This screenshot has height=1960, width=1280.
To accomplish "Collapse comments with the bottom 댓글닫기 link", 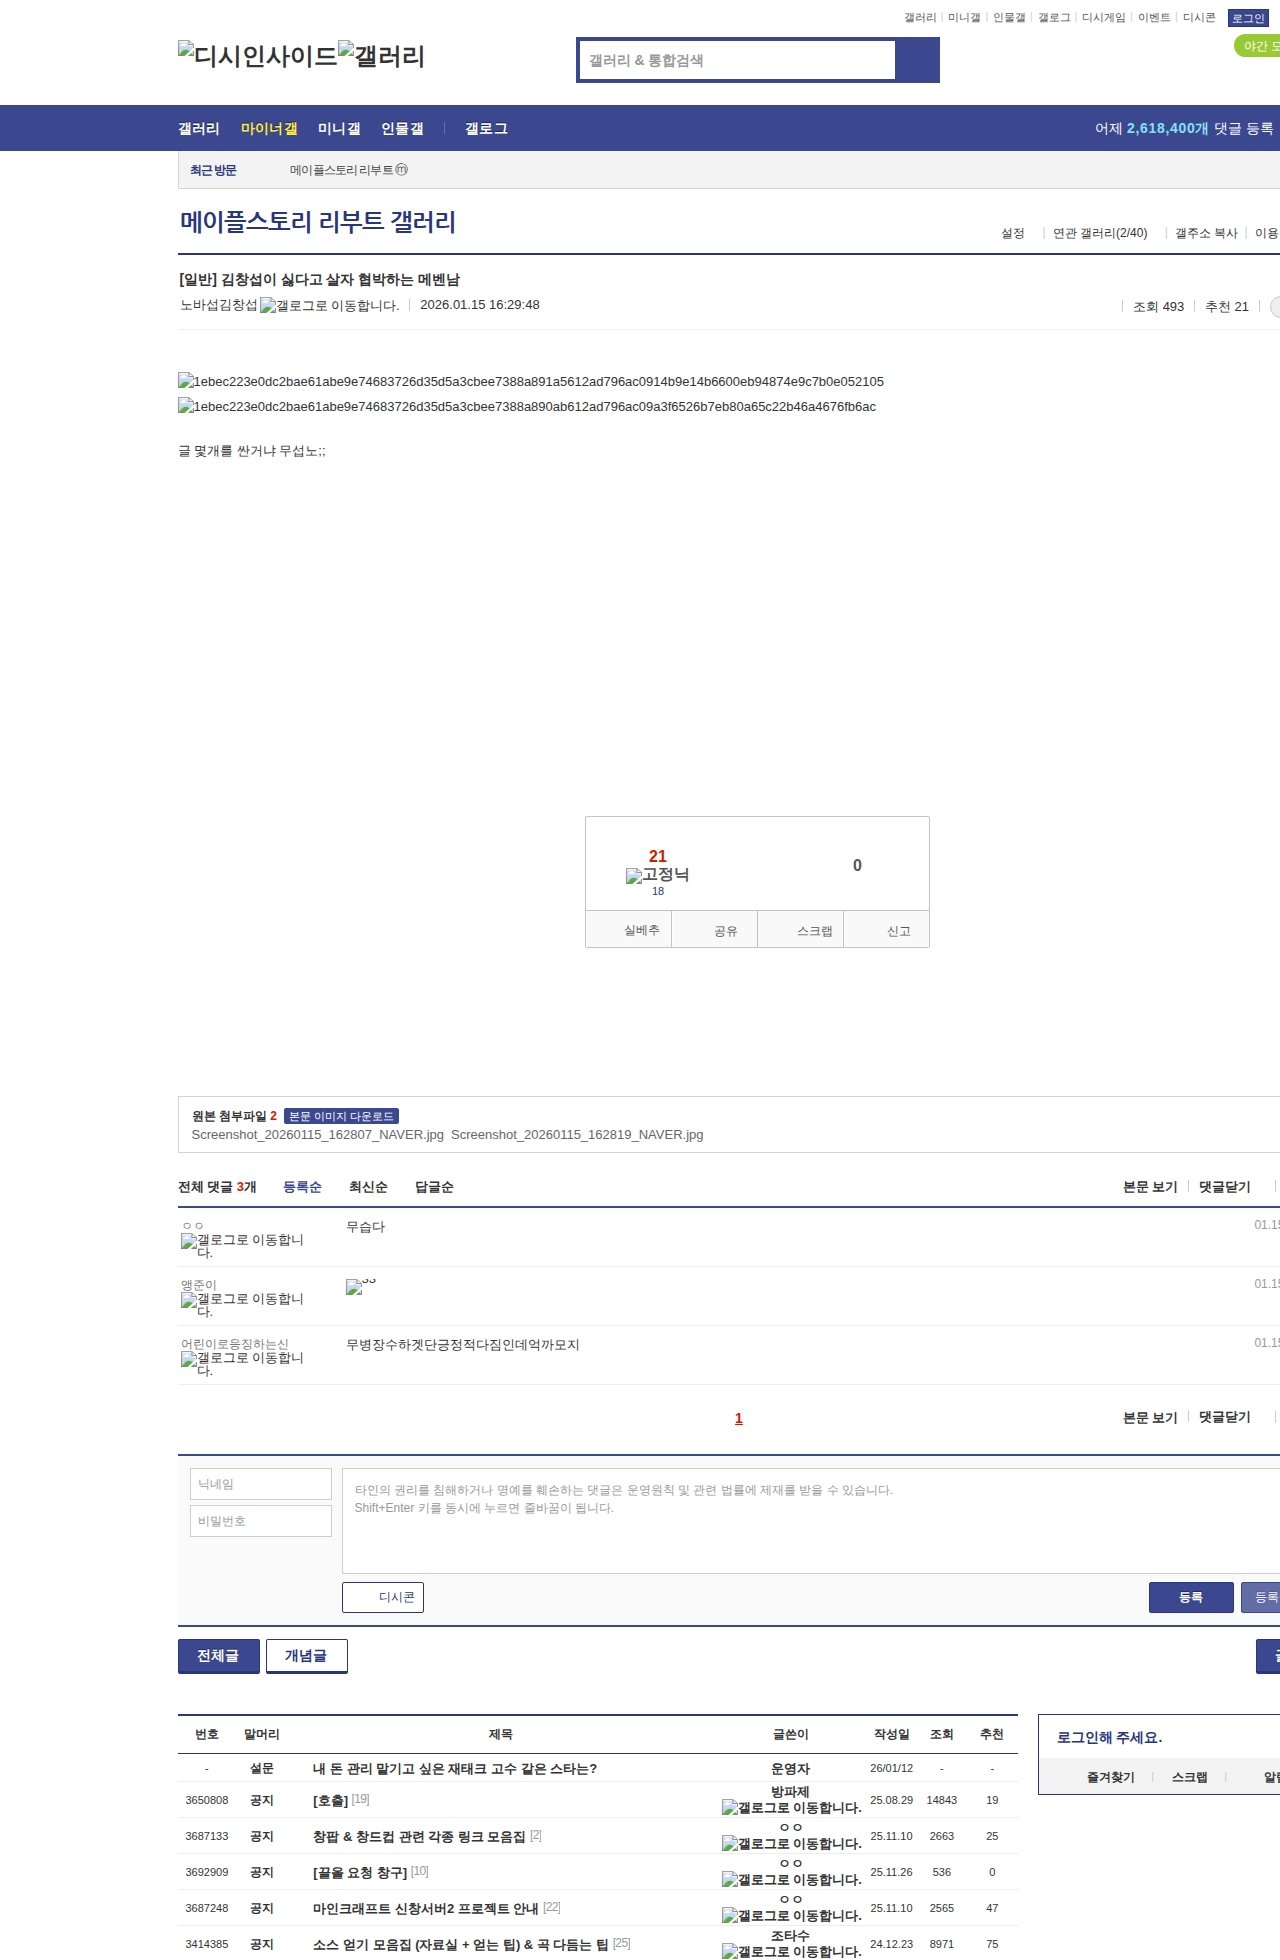I will tap(1225, 1417).
